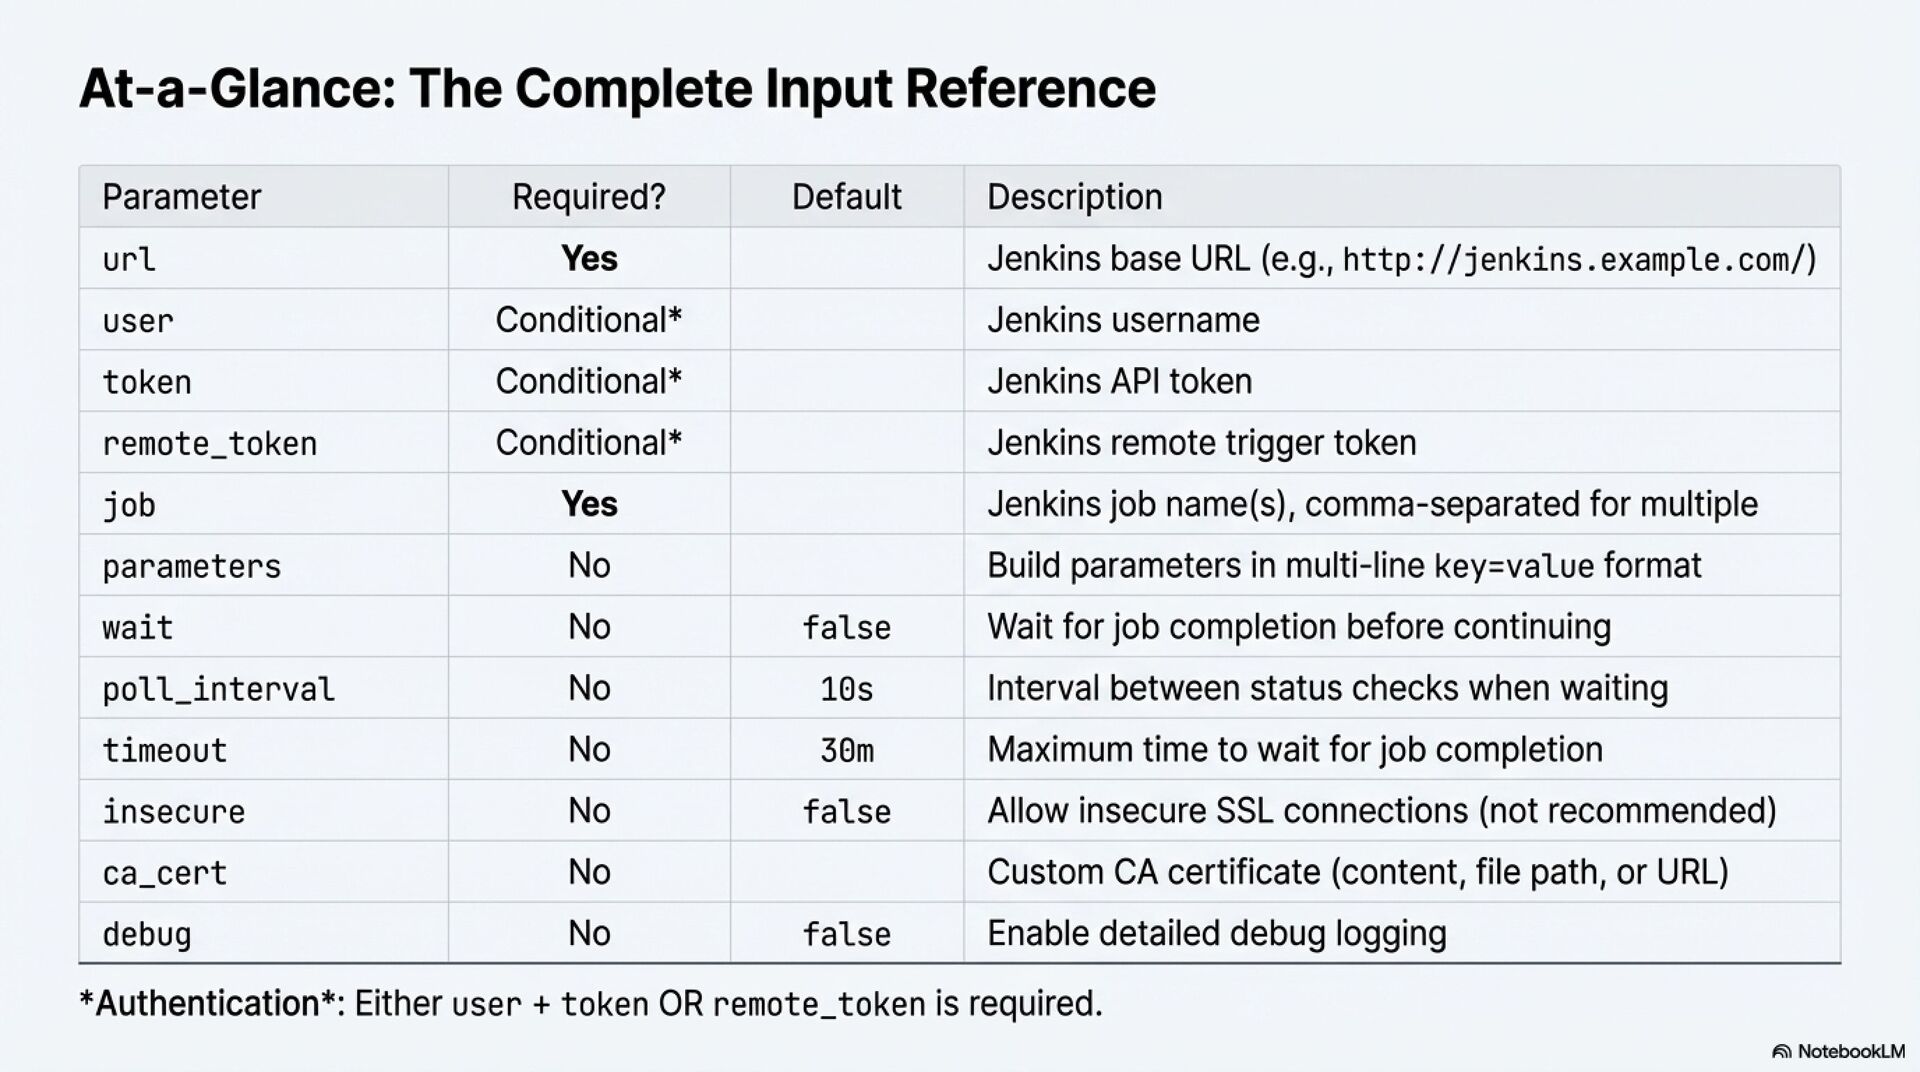
Task: Click Conditional* in the user row
Action: tap(588, 320)
